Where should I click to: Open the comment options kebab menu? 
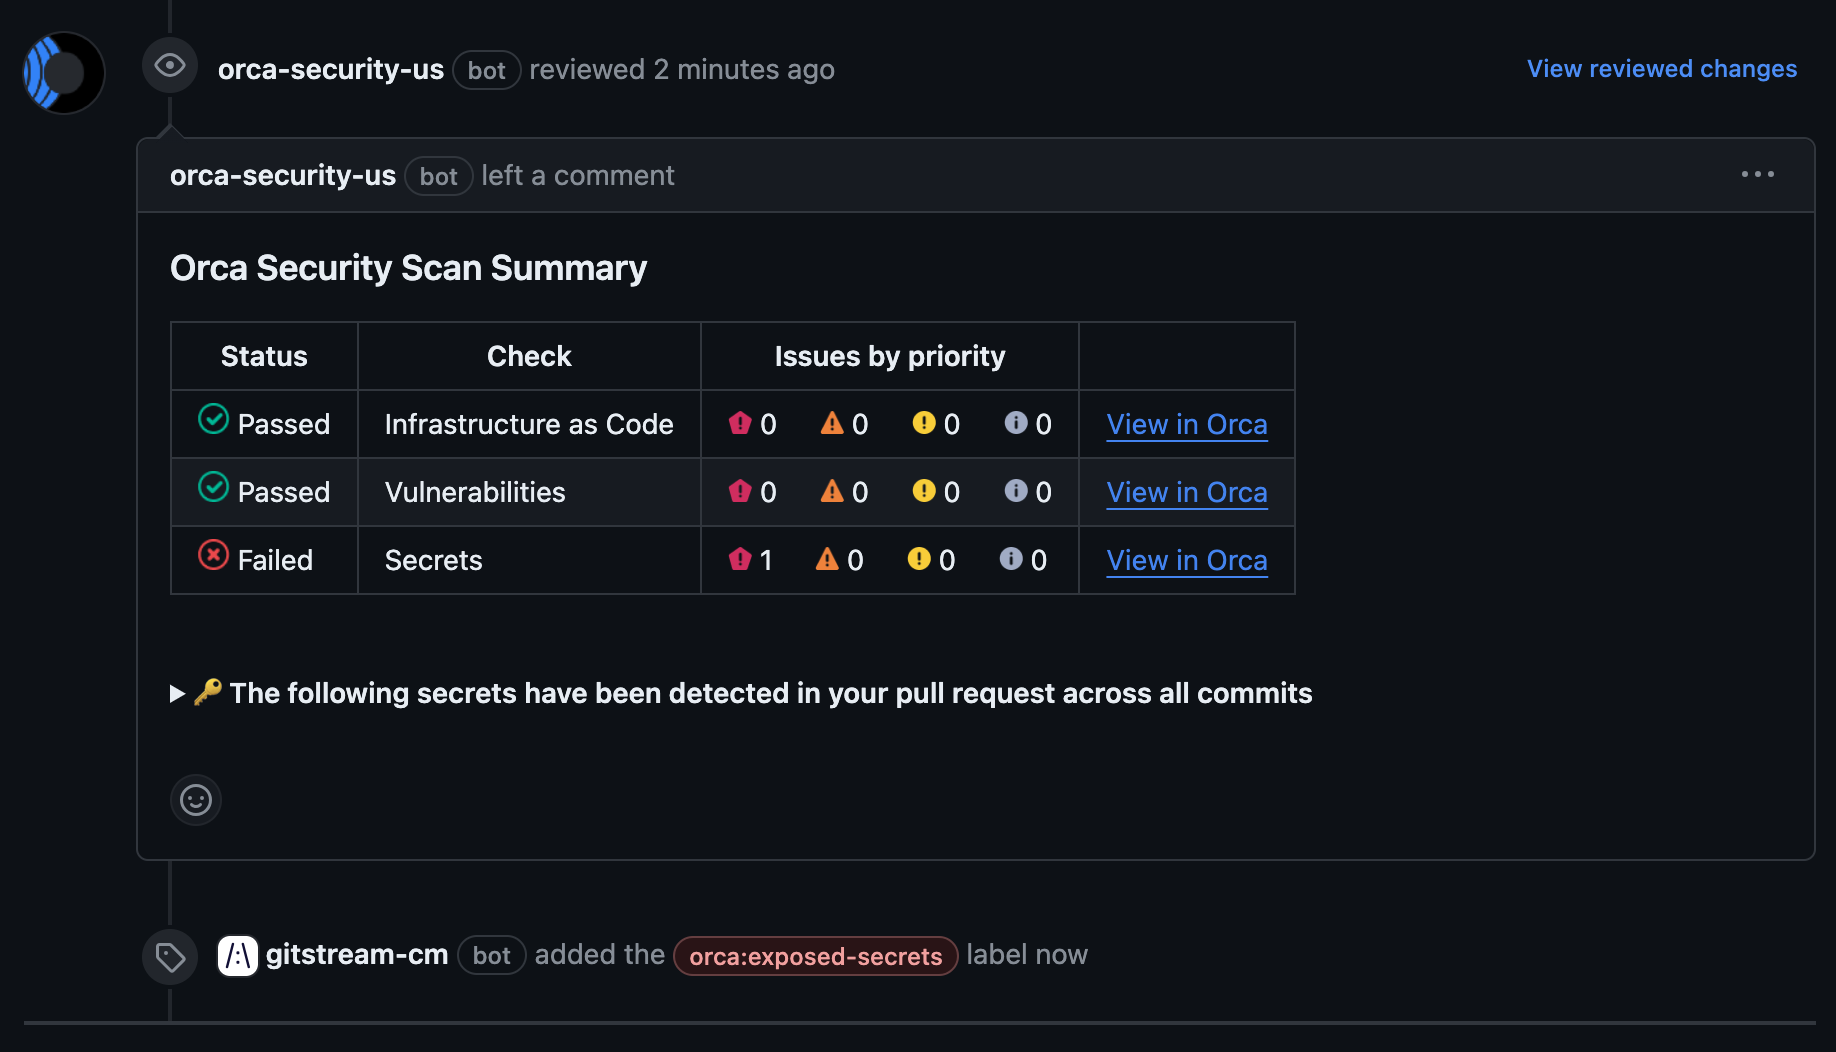[1758, 174]
